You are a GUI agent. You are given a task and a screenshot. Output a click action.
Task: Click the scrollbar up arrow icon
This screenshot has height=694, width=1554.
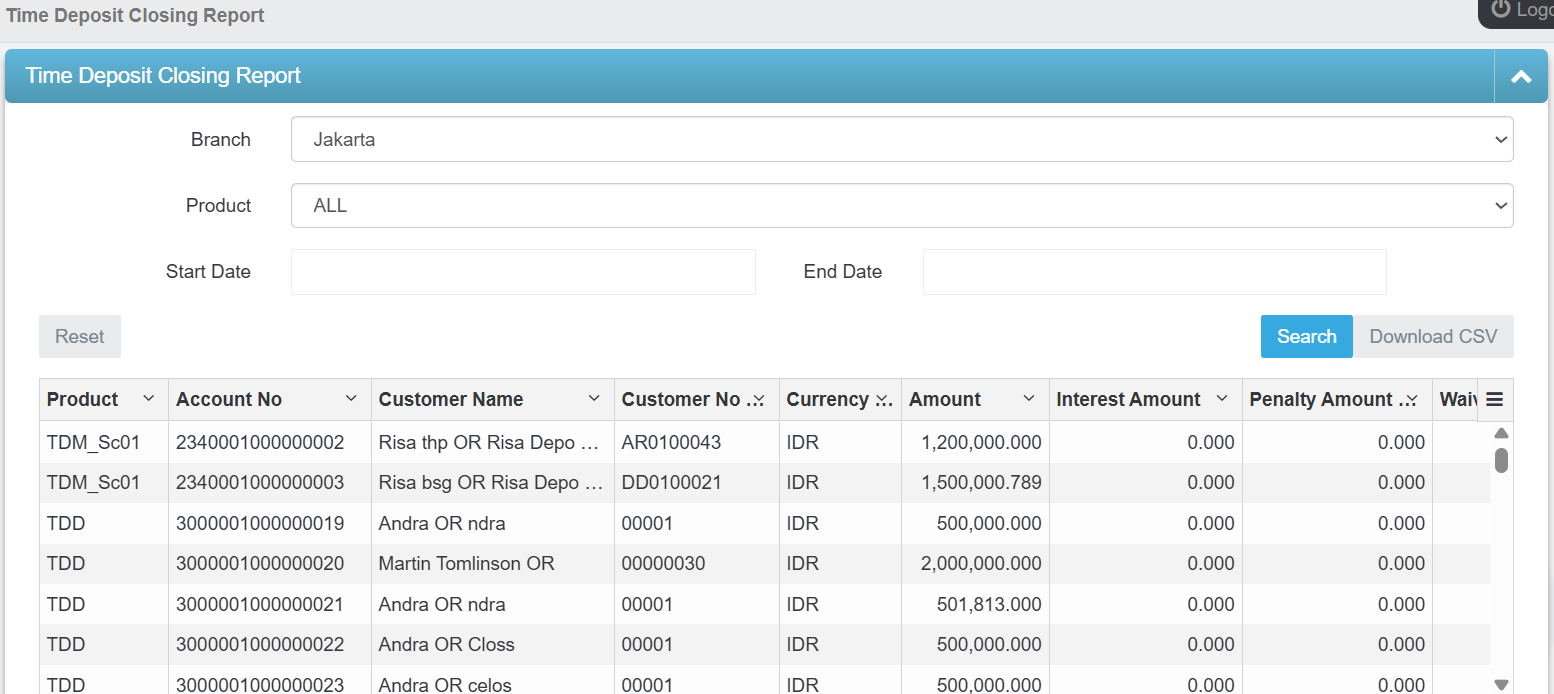click(x=1501, y=432)
